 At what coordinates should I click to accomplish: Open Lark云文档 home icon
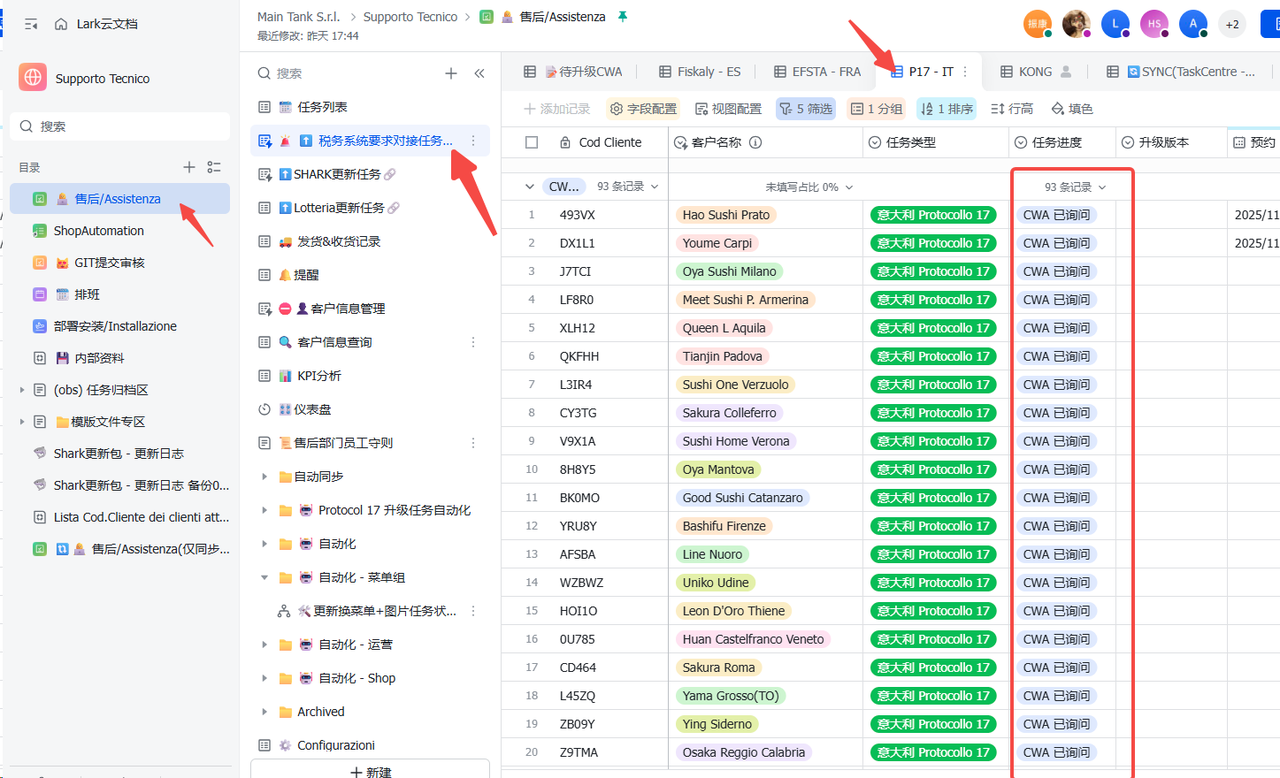pyautogui.click(x=62, y=24)
